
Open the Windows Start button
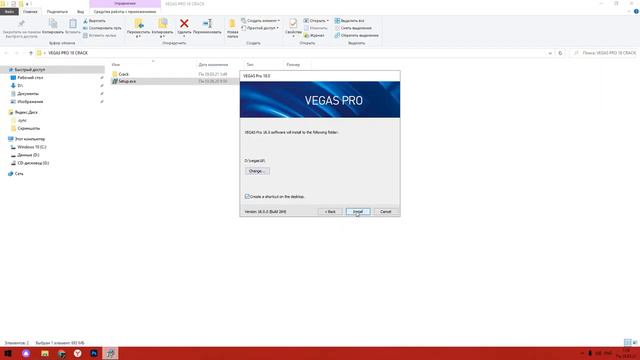click(8, 353)
